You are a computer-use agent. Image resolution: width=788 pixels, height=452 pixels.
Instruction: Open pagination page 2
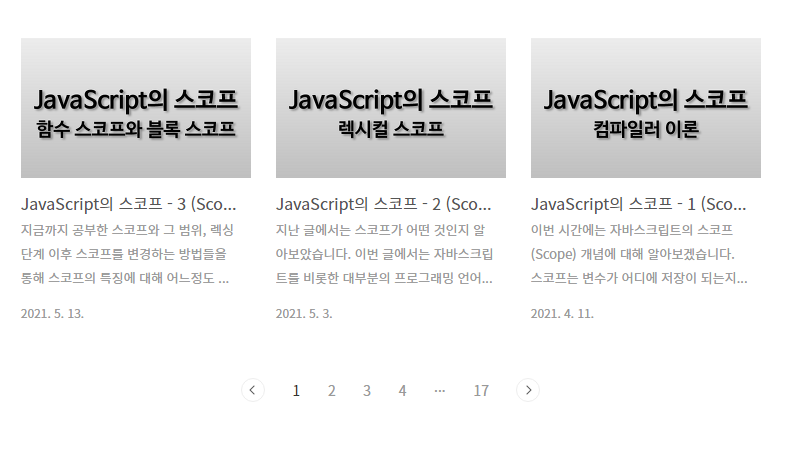coord(332,391)
